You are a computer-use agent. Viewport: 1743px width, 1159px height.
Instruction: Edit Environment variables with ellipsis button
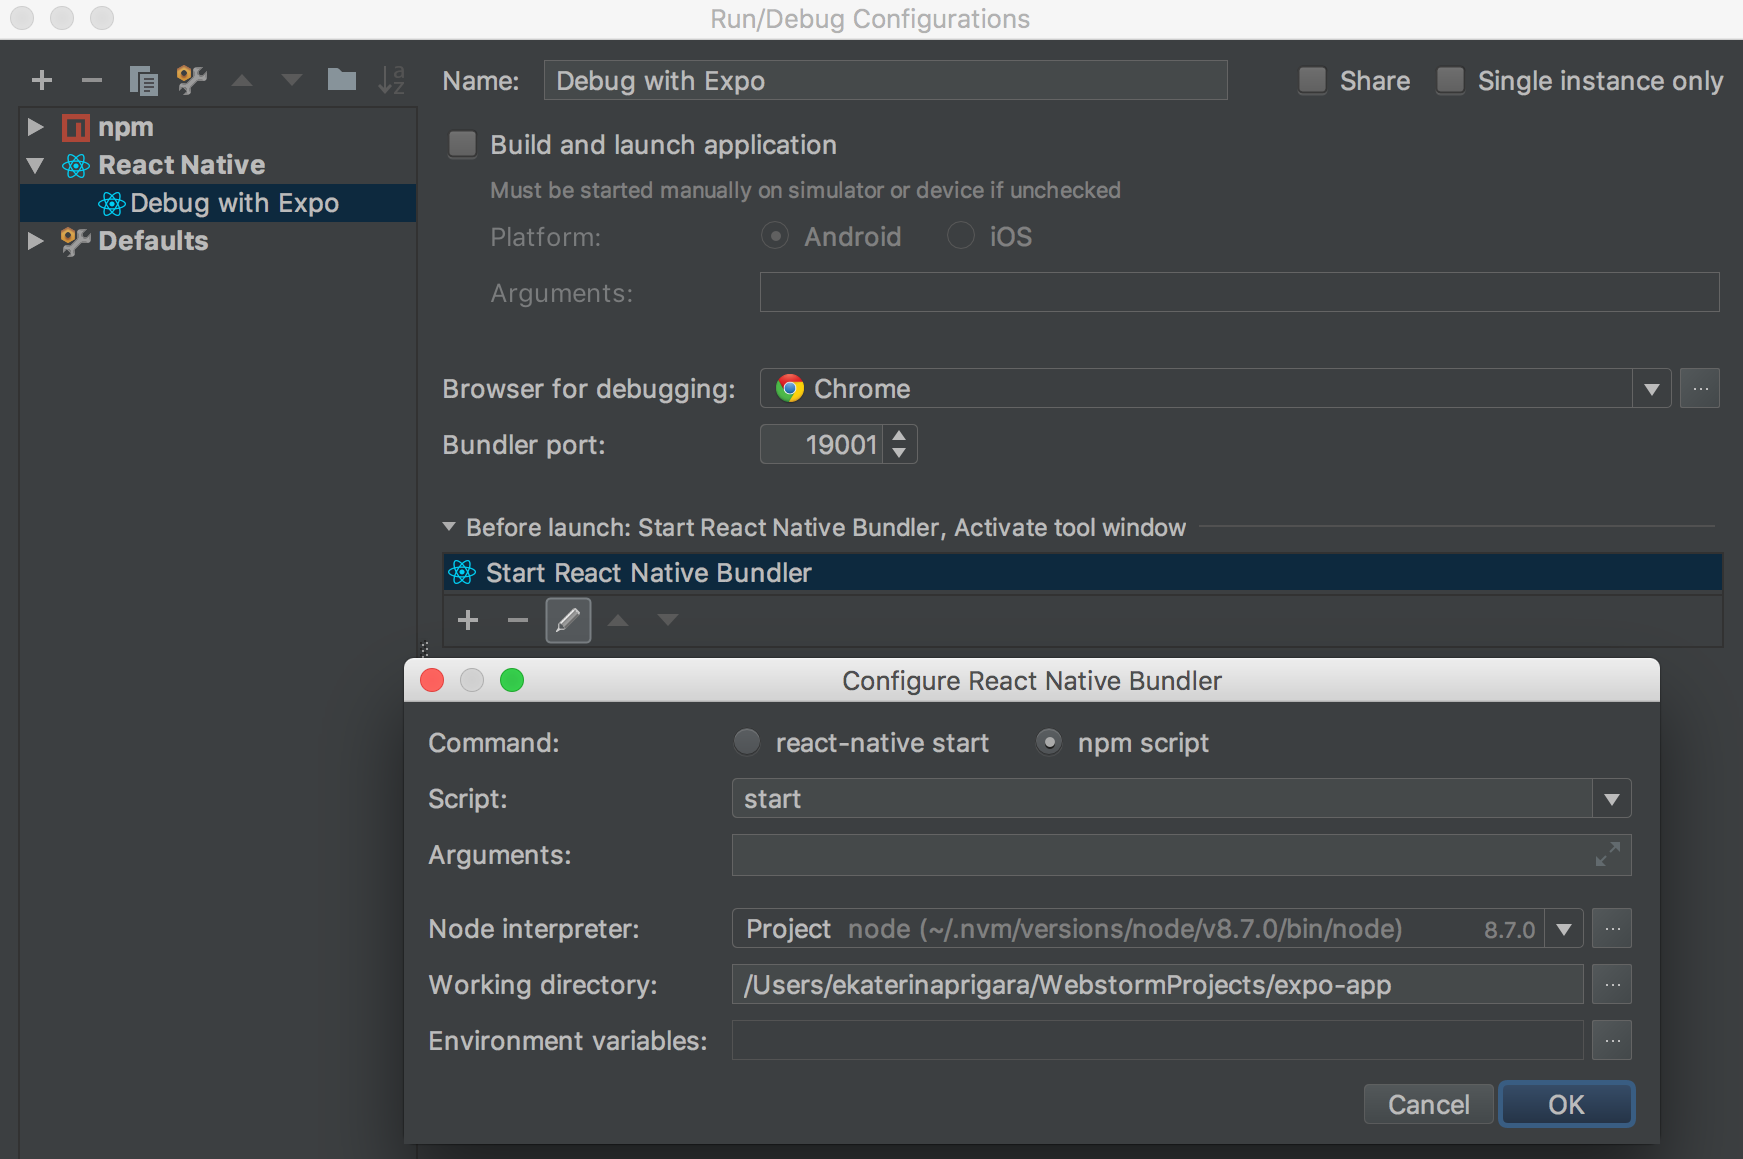[x=1612, y=1040]
